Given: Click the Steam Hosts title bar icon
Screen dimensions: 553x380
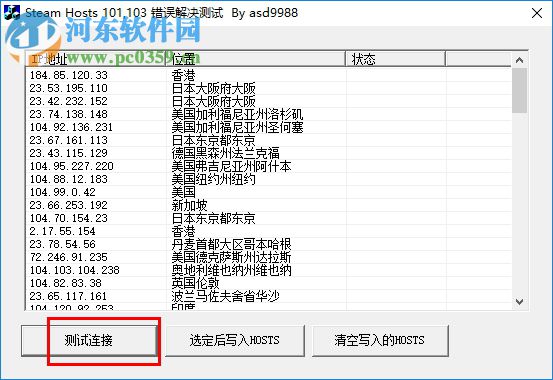Looking at the screenshot, I should click(x=12, y=12).
